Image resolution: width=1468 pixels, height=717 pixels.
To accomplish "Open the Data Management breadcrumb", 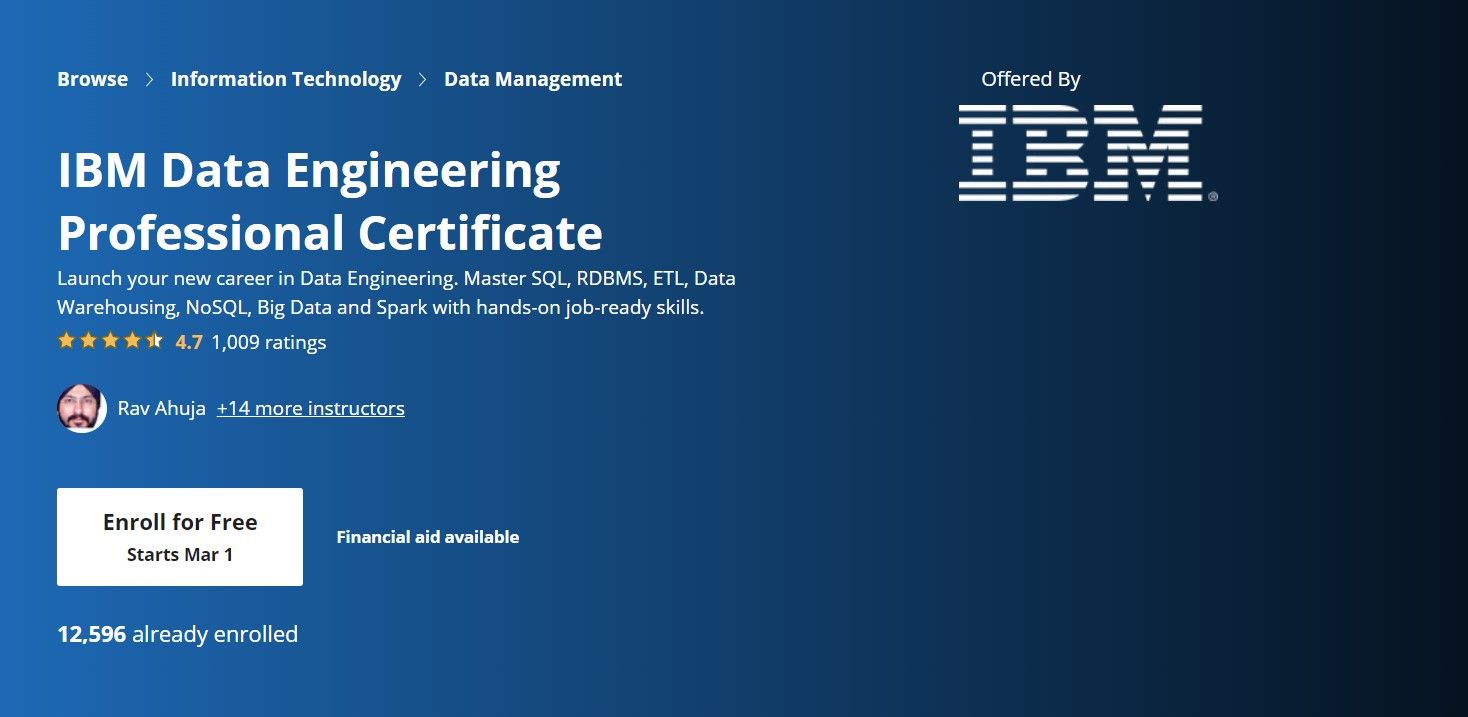I will [533, 79].
